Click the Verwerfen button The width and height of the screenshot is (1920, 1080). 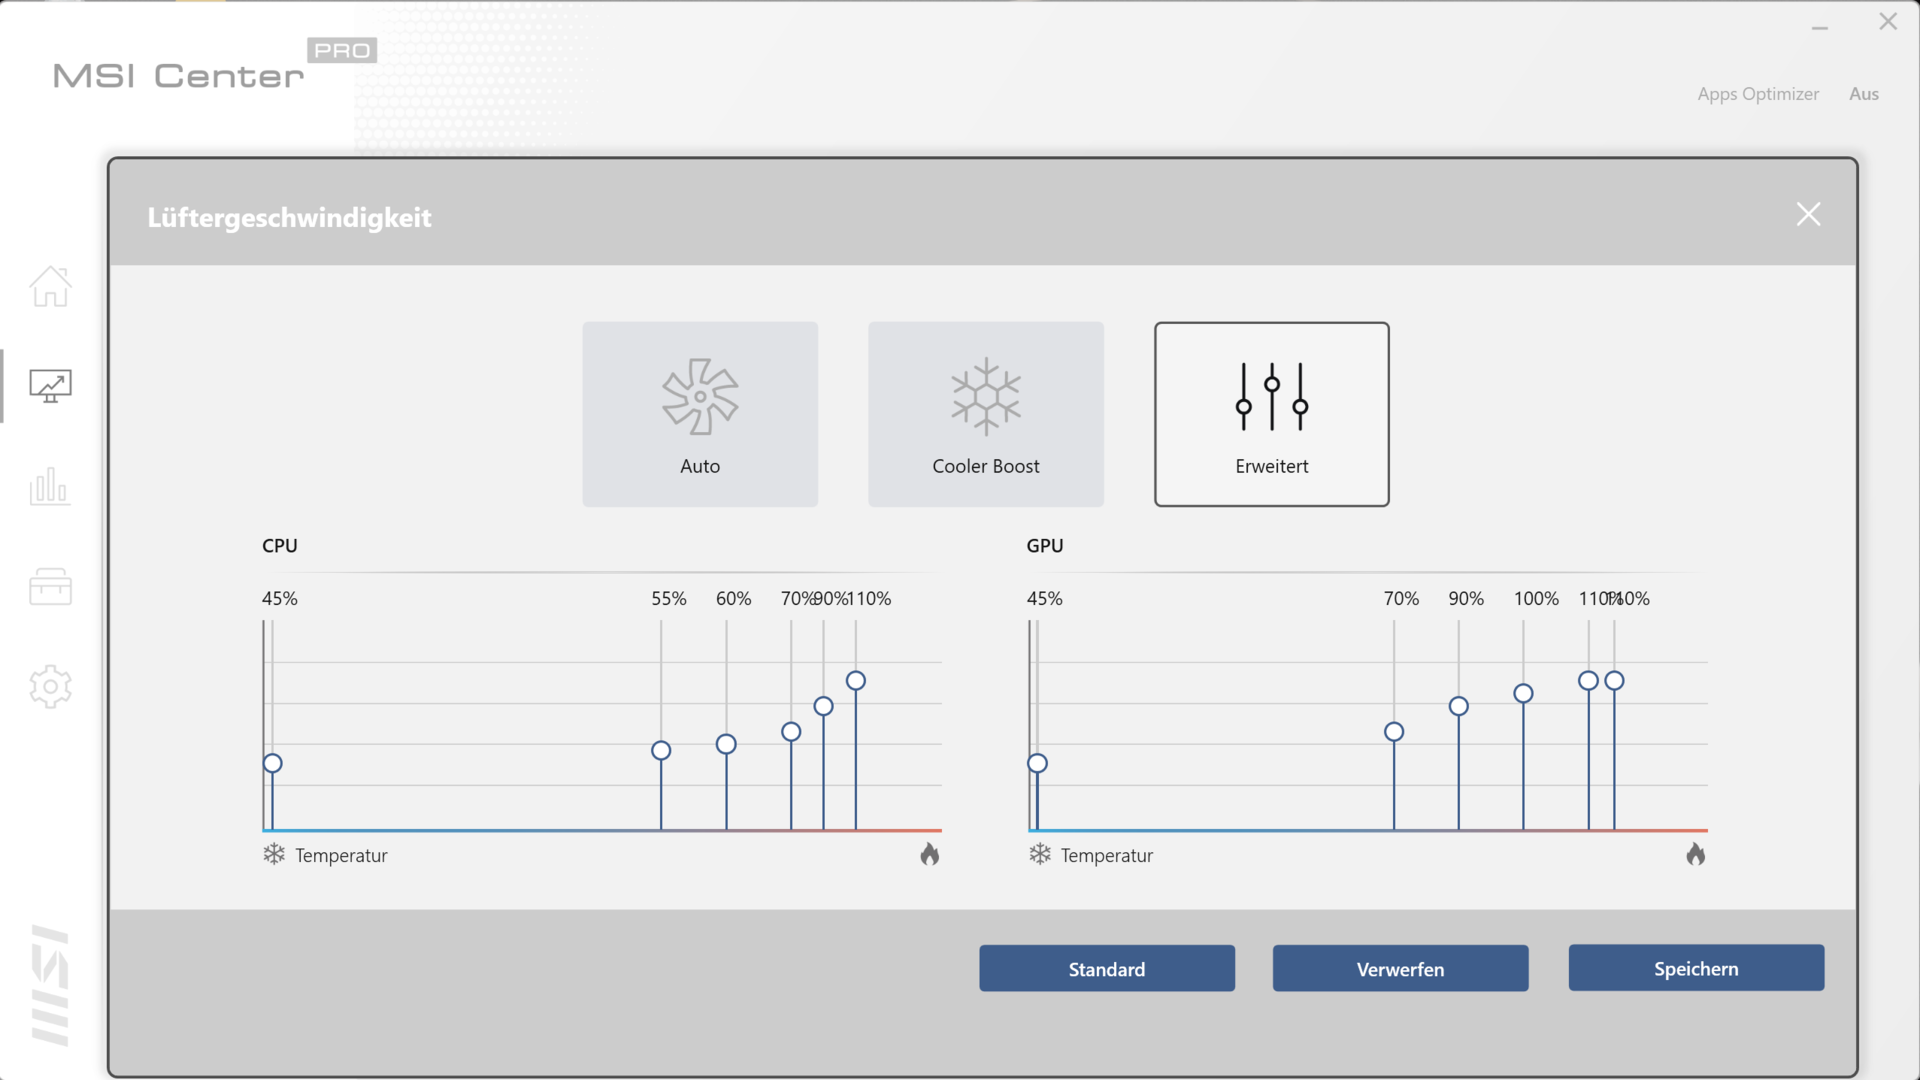1400,968
